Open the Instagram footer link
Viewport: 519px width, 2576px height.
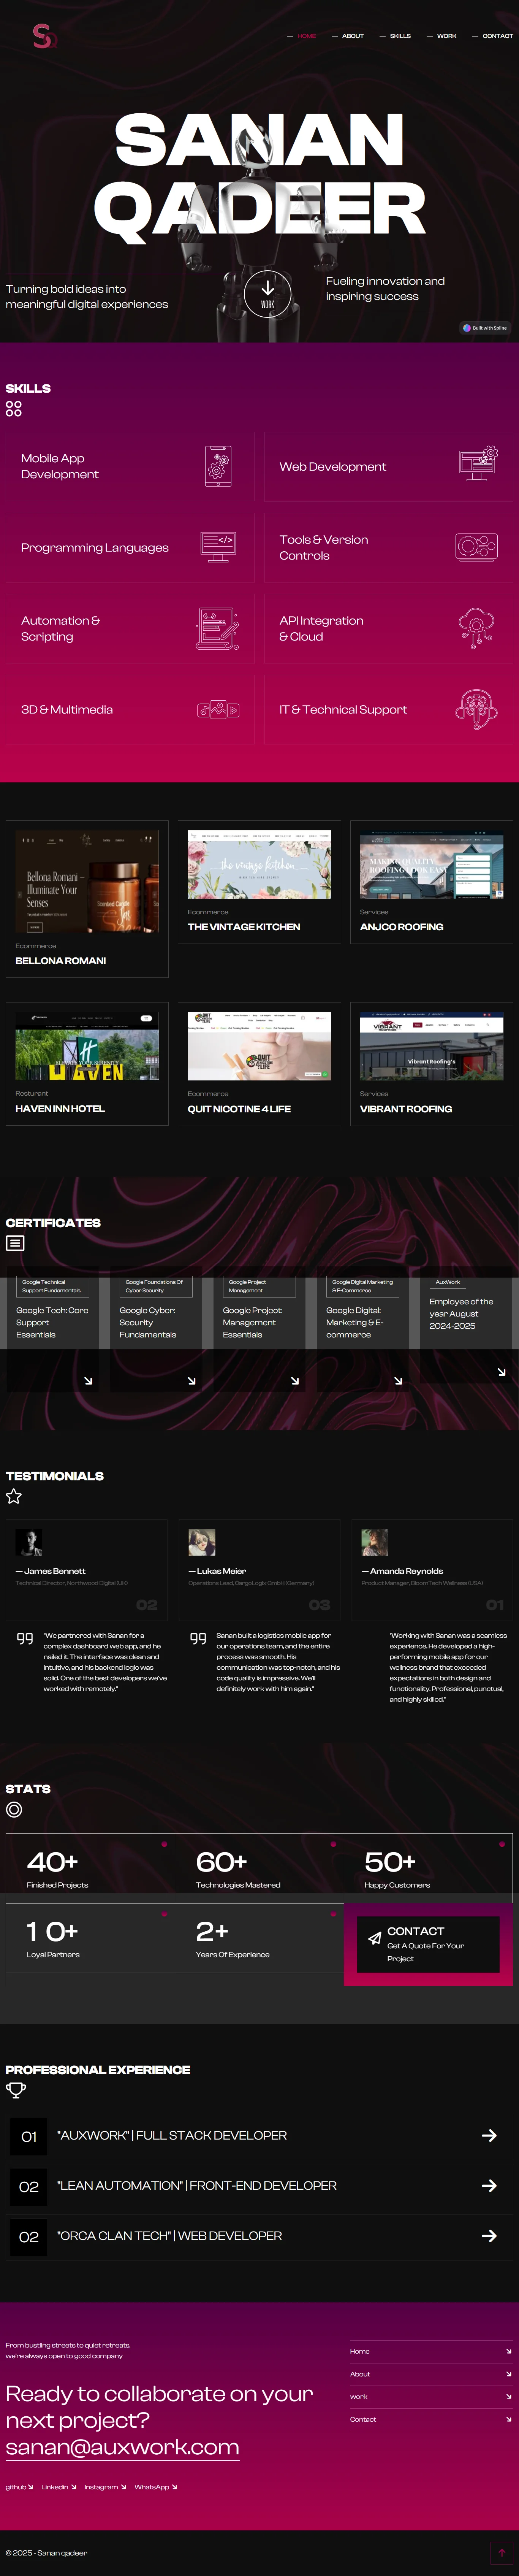pos(105,2487)
